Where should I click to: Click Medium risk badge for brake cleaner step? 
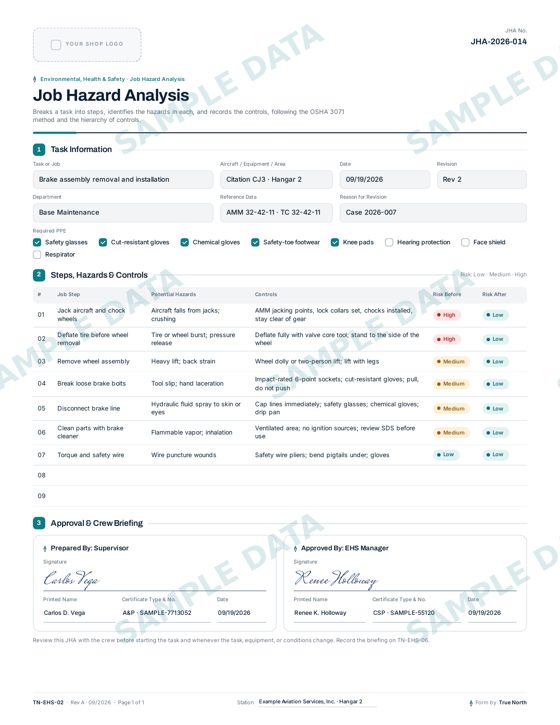[x=451, y=433]
